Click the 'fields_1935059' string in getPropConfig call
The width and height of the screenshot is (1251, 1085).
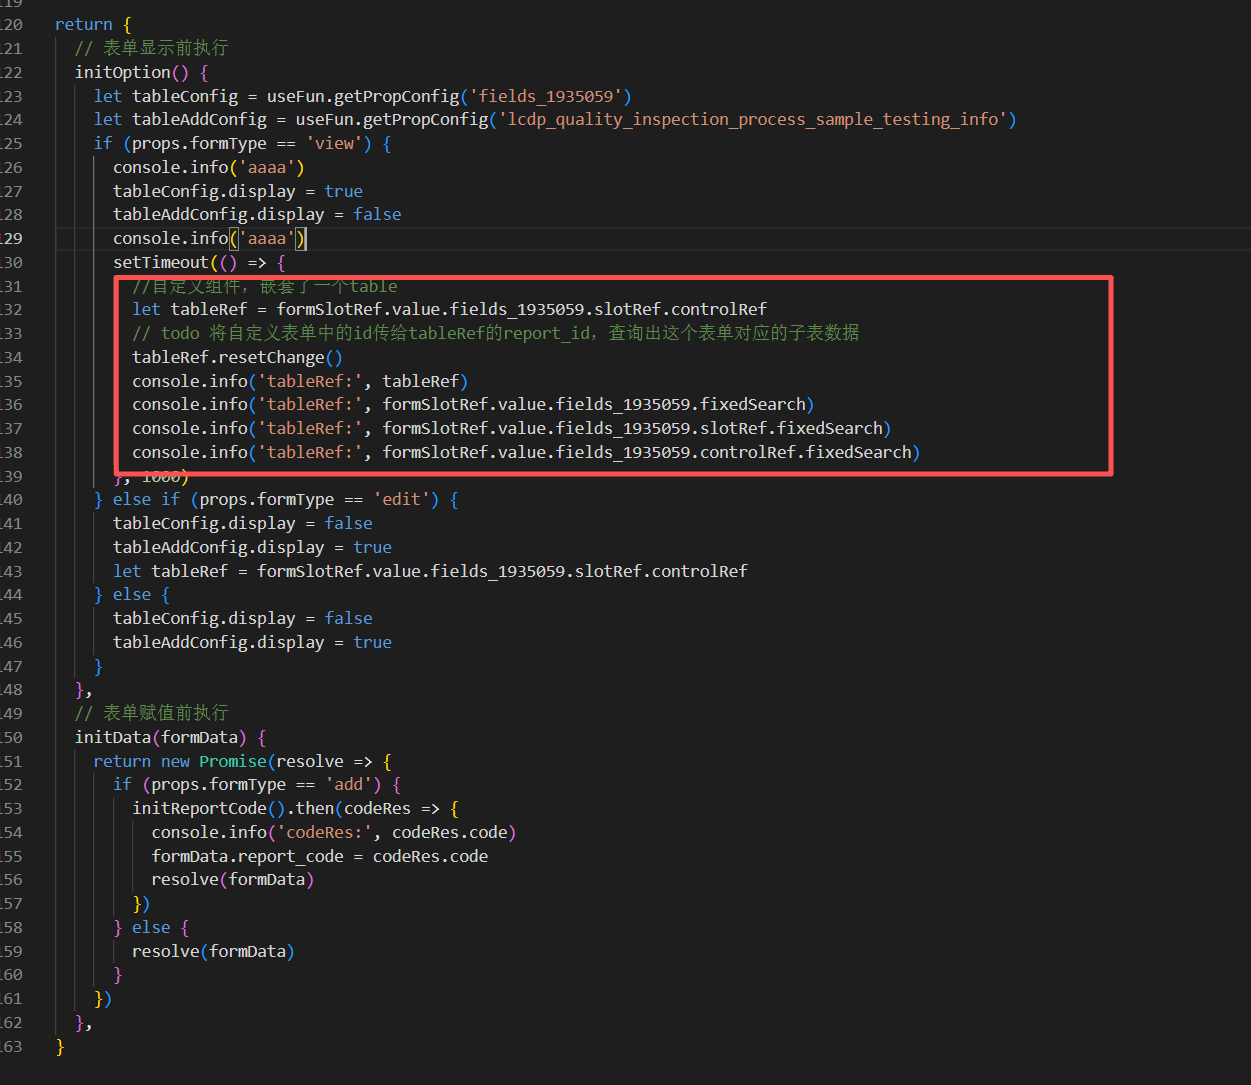[x=545, y=96]
